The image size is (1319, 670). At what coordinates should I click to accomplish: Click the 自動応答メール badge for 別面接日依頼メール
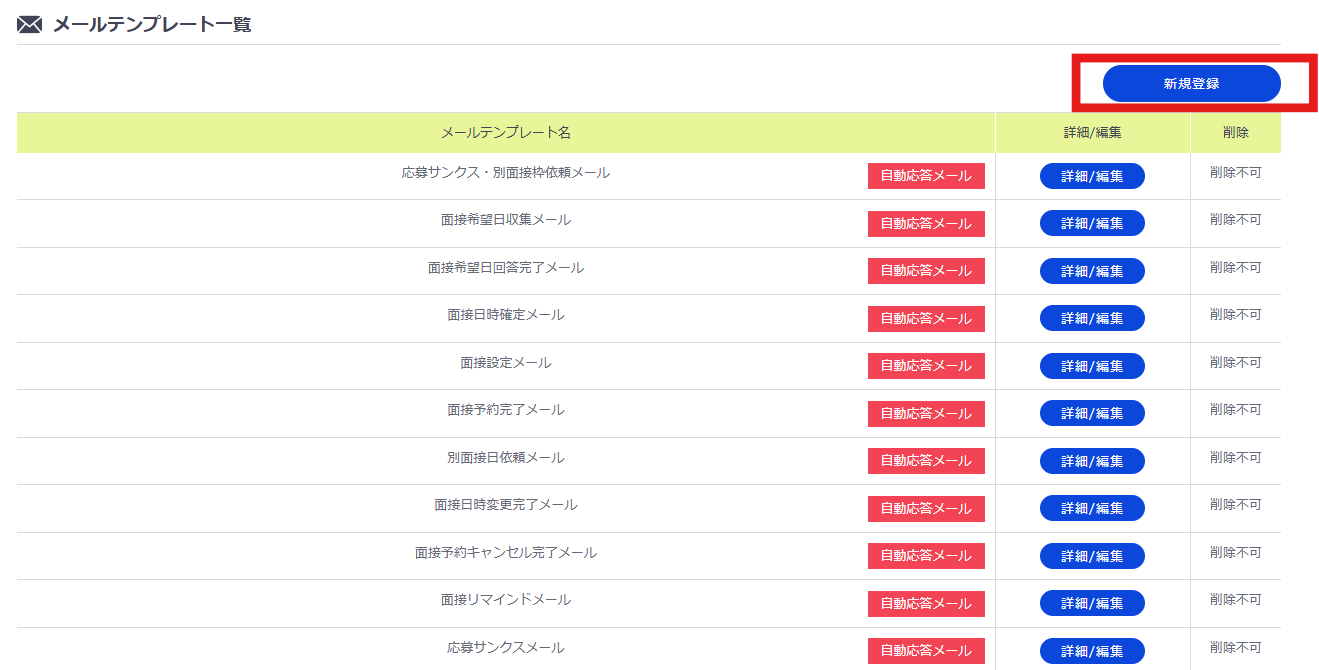pos(925,460)
